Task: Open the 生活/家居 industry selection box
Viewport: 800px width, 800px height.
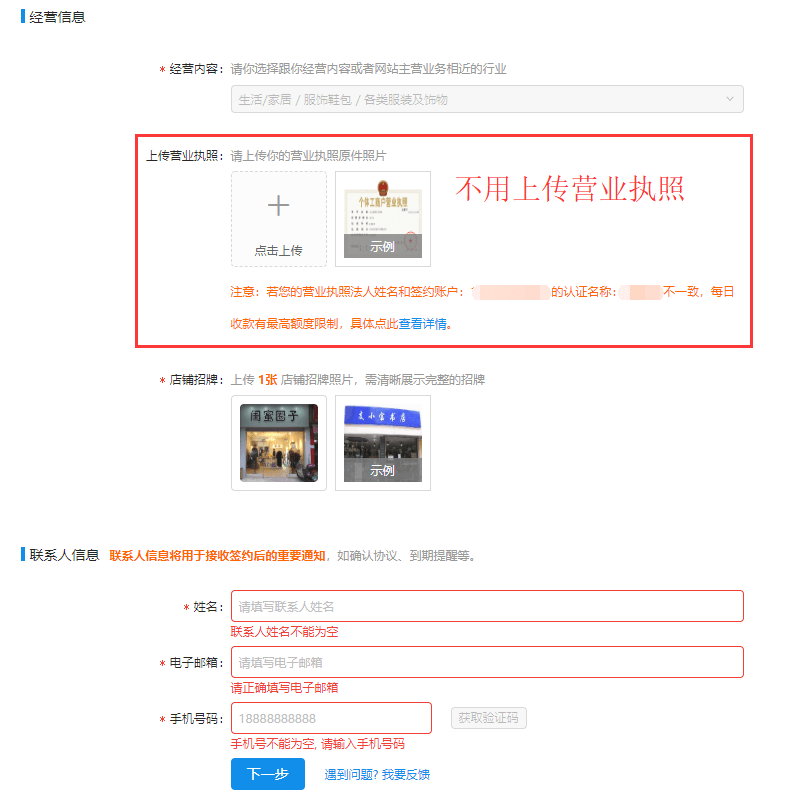Action: (x=480, y=99)
